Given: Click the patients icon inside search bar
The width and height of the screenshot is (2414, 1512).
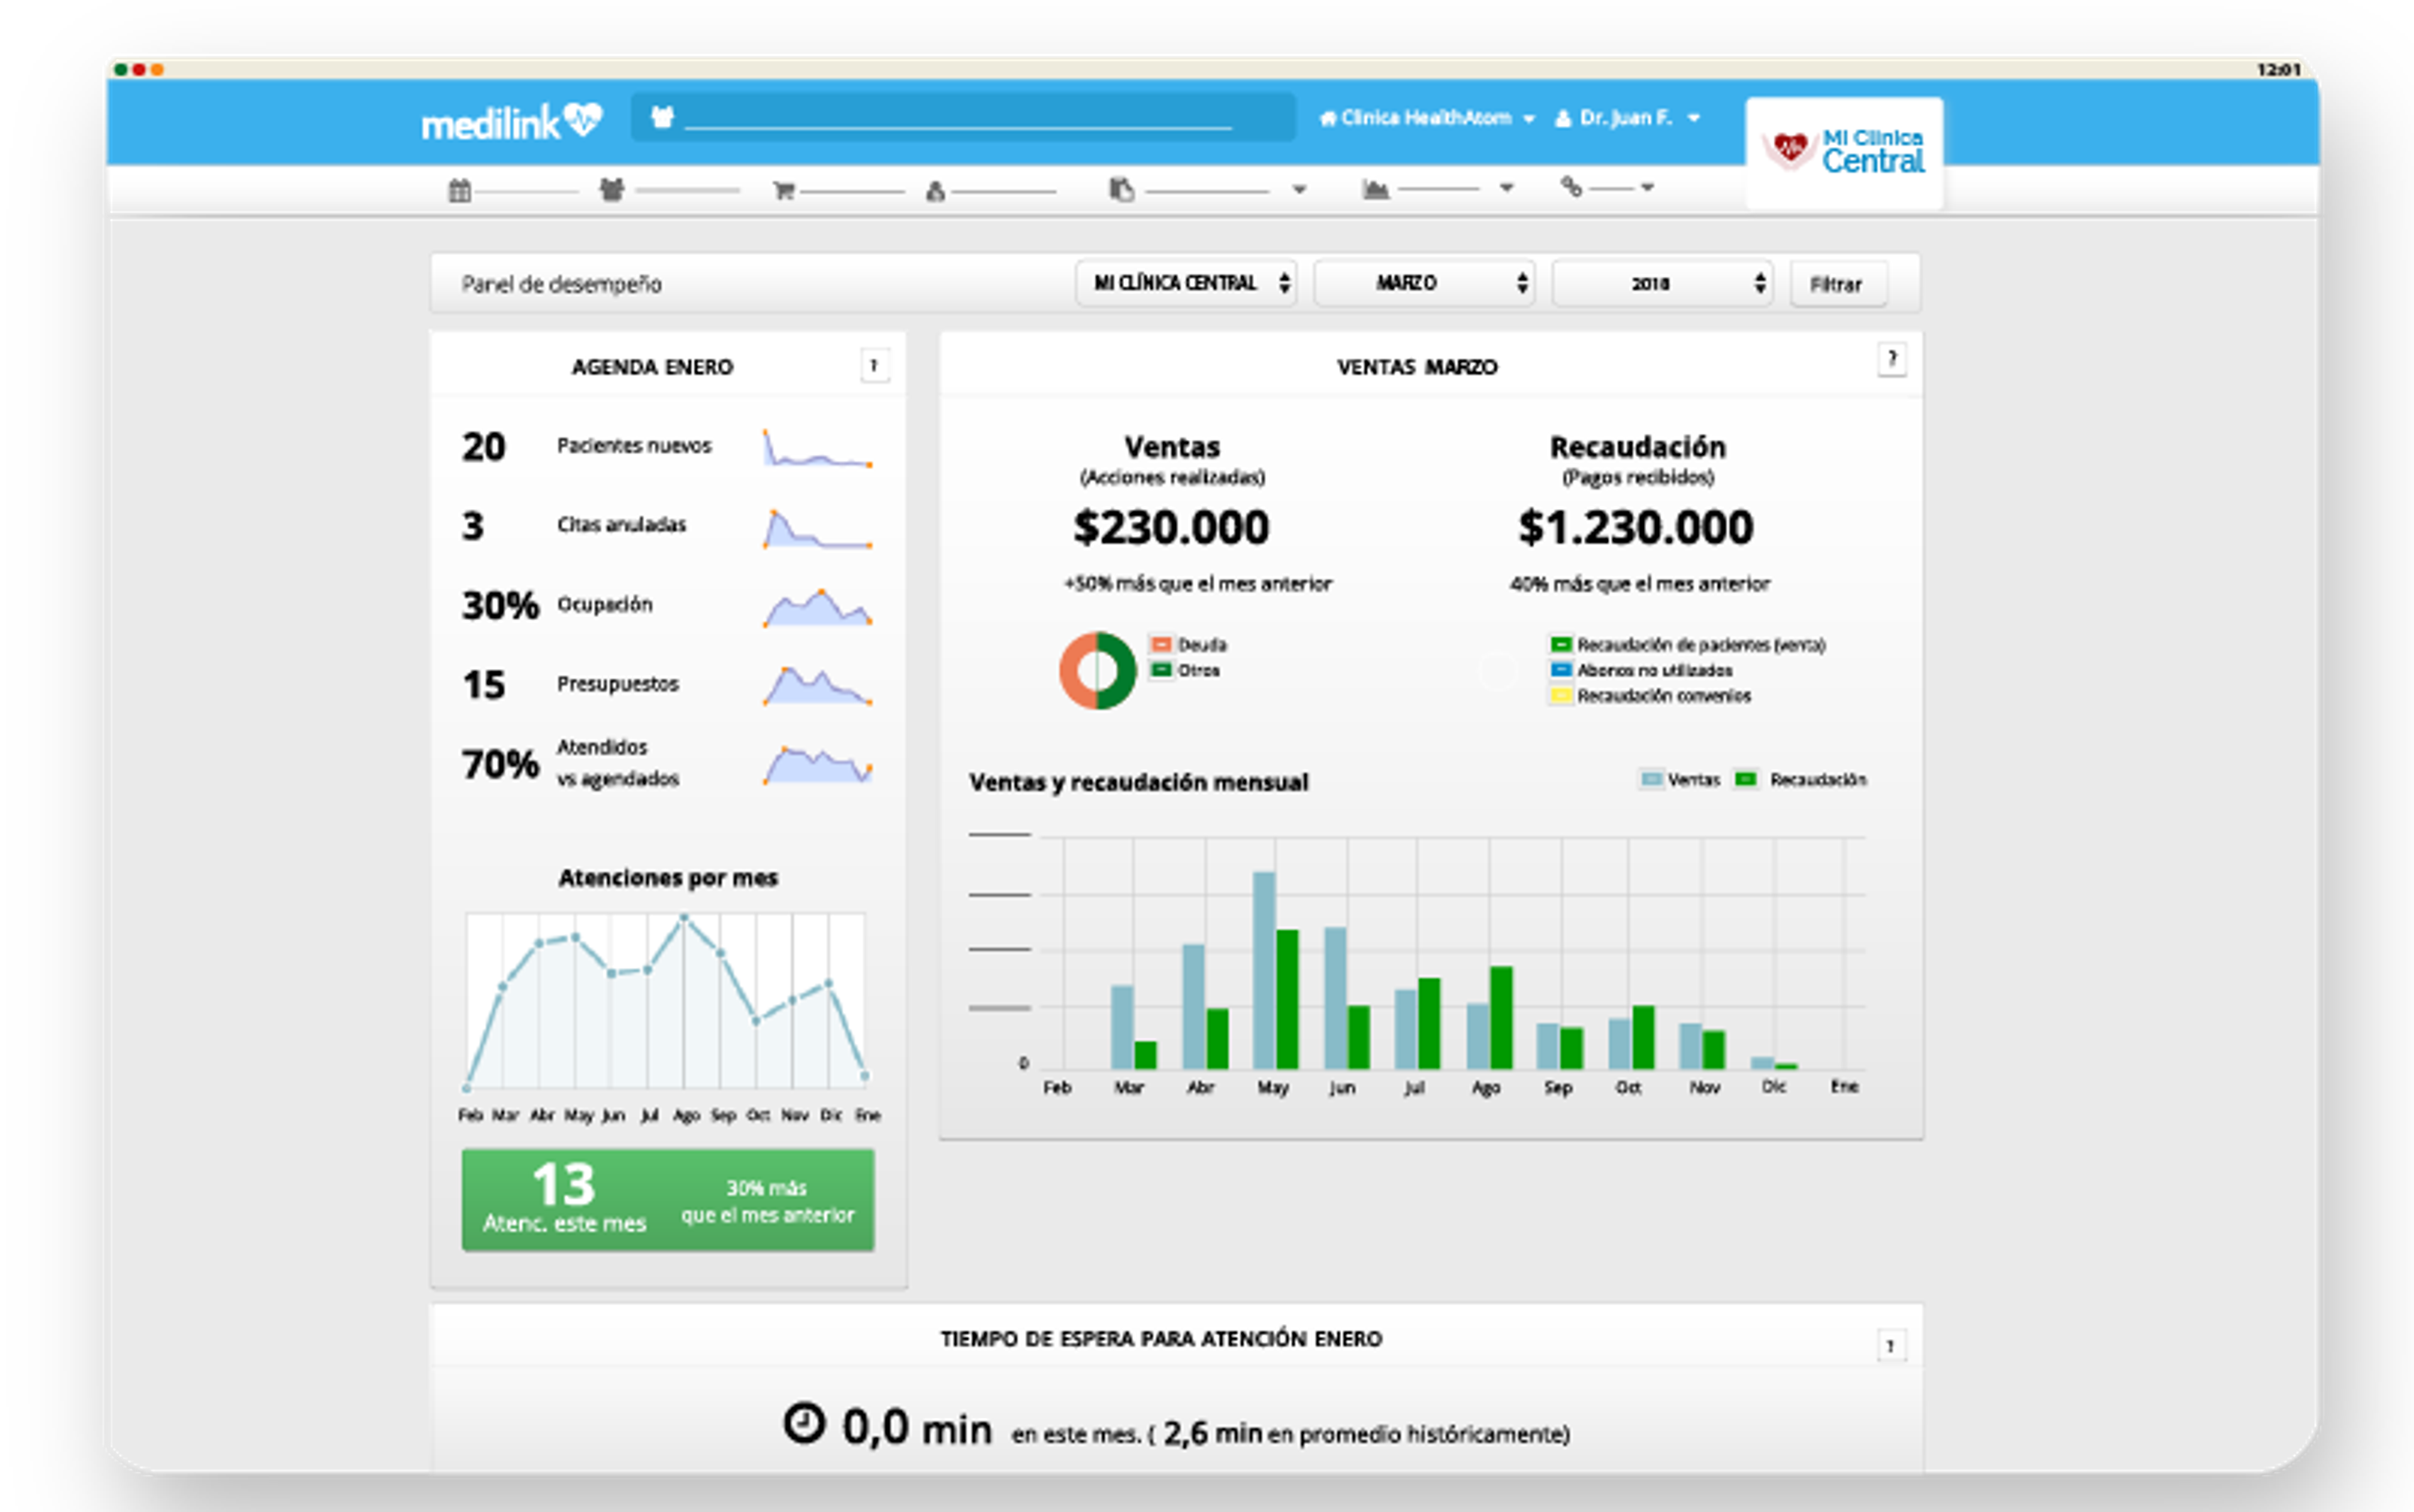Looking at the screenshot, I should (x=662, y=117).
